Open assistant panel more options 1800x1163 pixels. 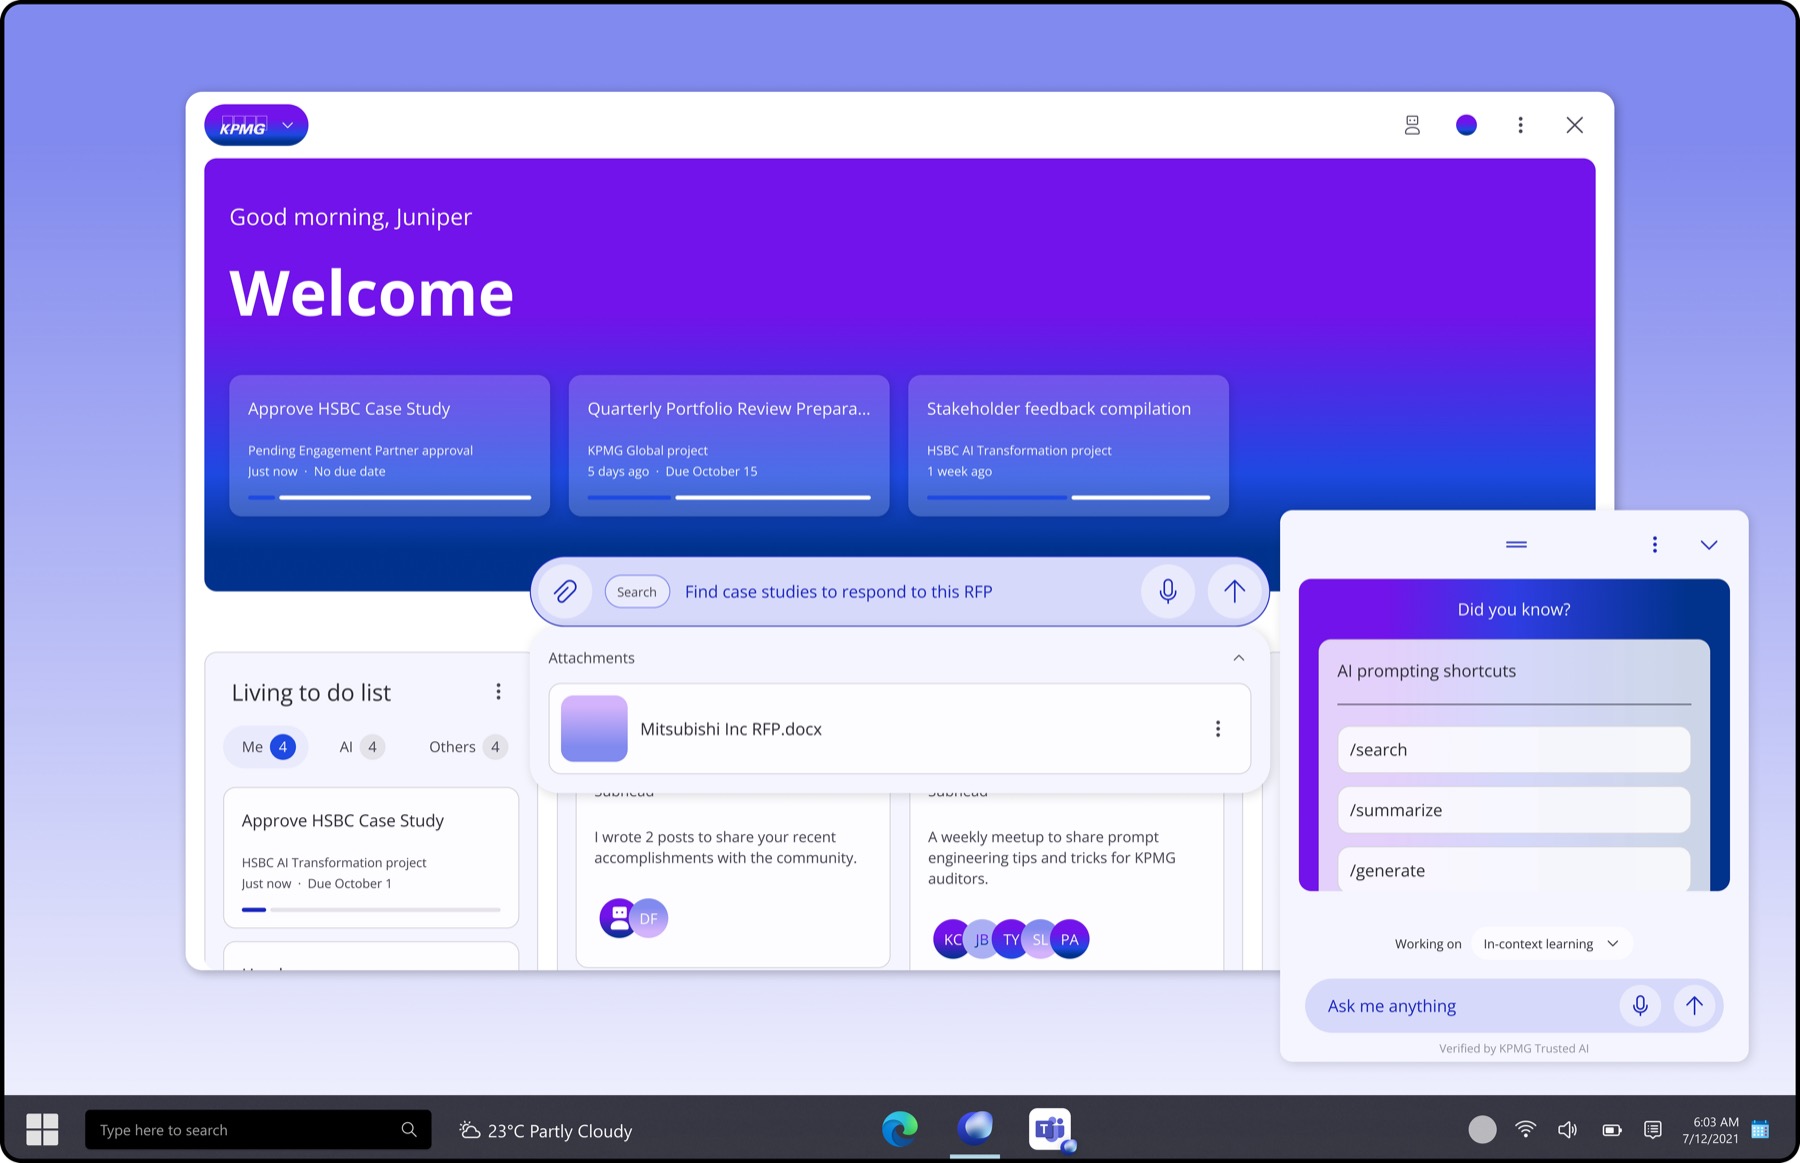pos(1654,544)
